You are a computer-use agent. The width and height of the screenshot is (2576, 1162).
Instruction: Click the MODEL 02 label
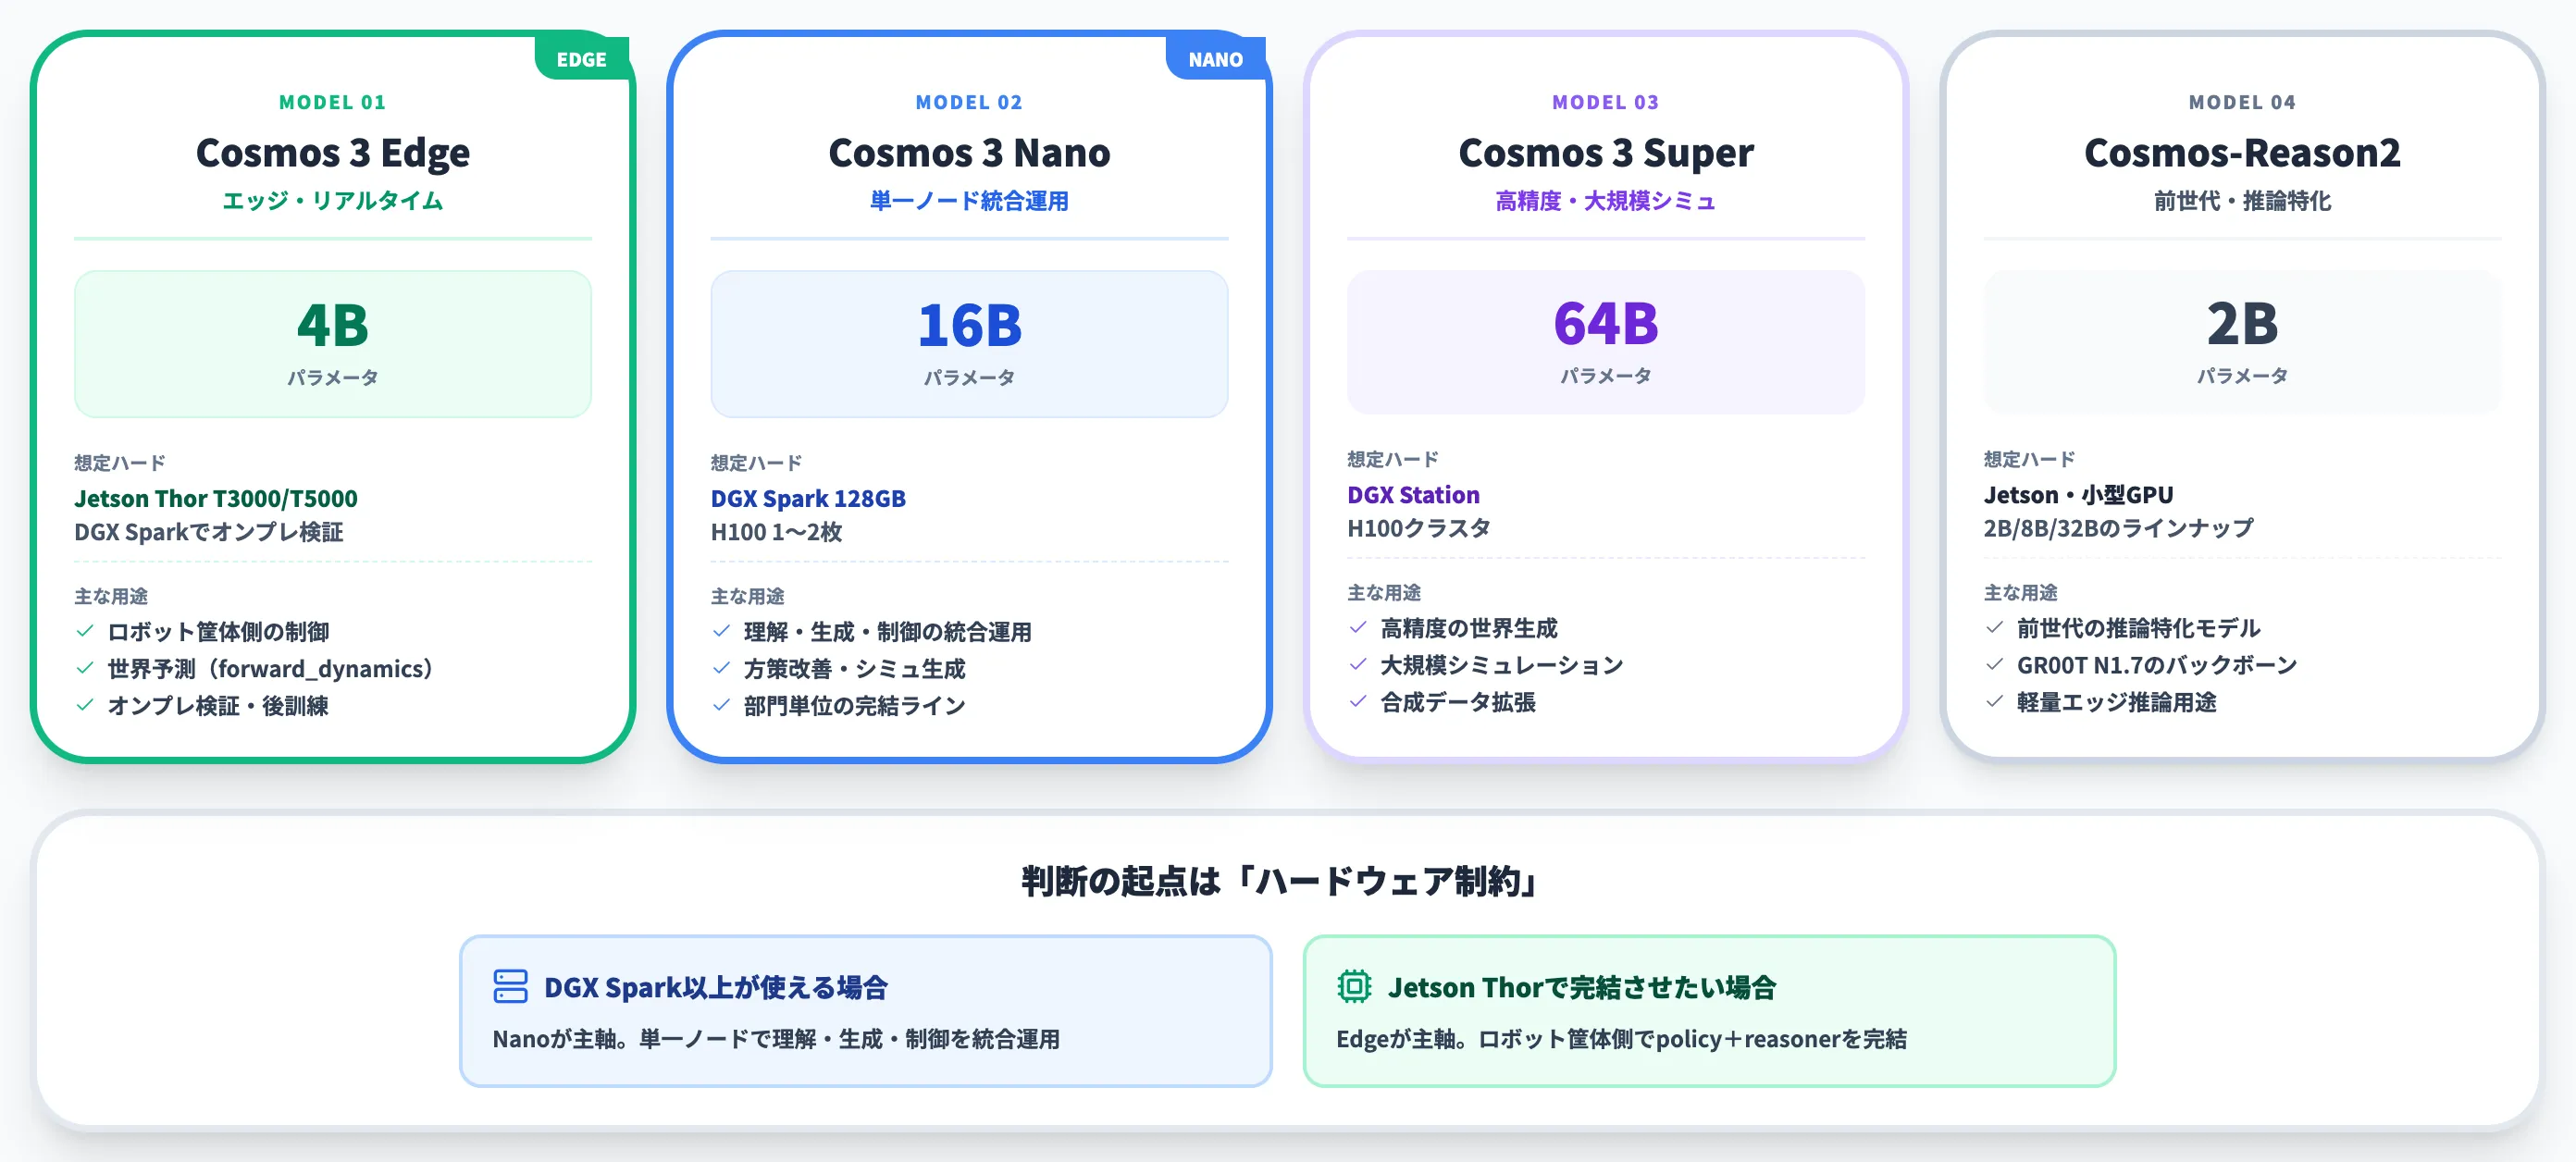969,102
